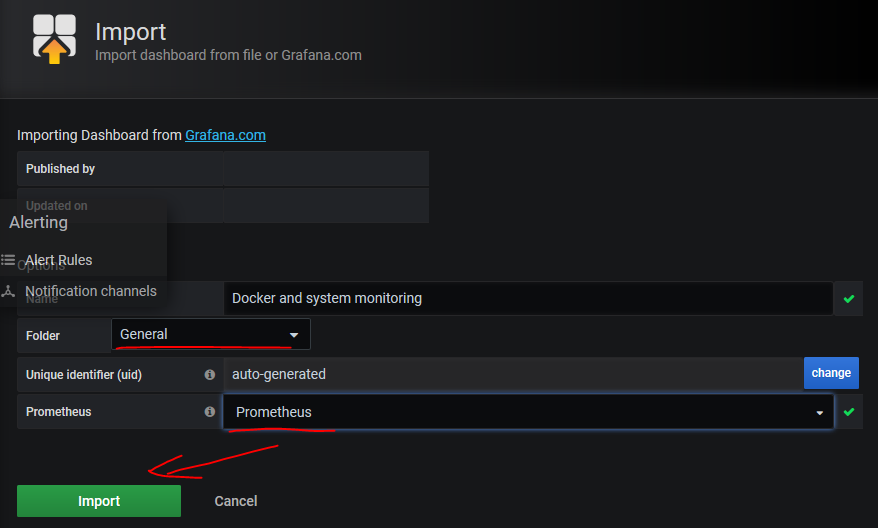This screenshot has width=878, height=528.
Task: Open Notification channels menu entry
Action: tap(91, 291)
